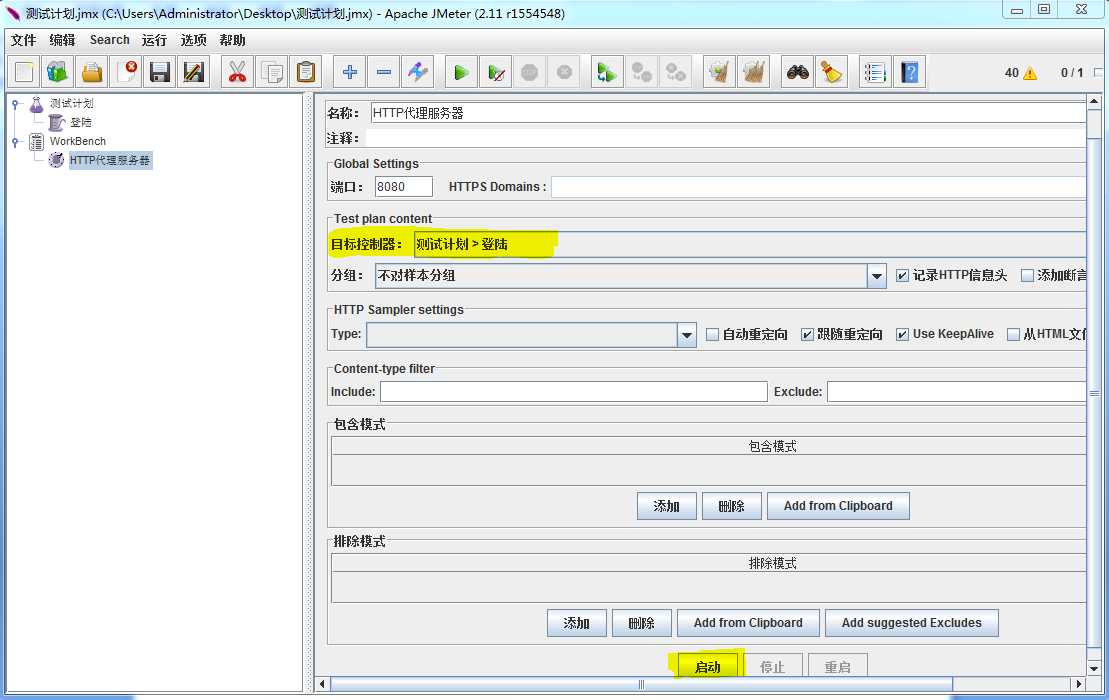
Task: Click the grey Stop test icon
Action: point(529,72)
